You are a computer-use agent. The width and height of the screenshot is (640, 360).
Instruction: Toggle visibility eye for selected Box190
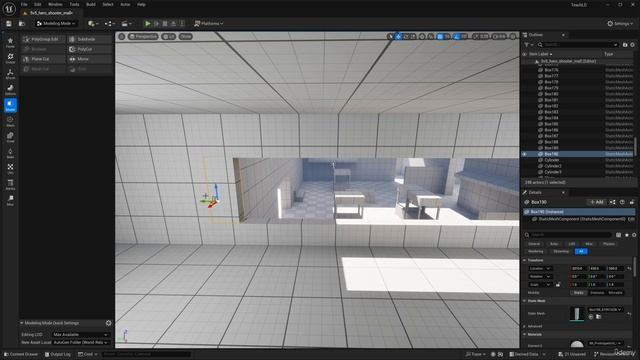[524, 154]
